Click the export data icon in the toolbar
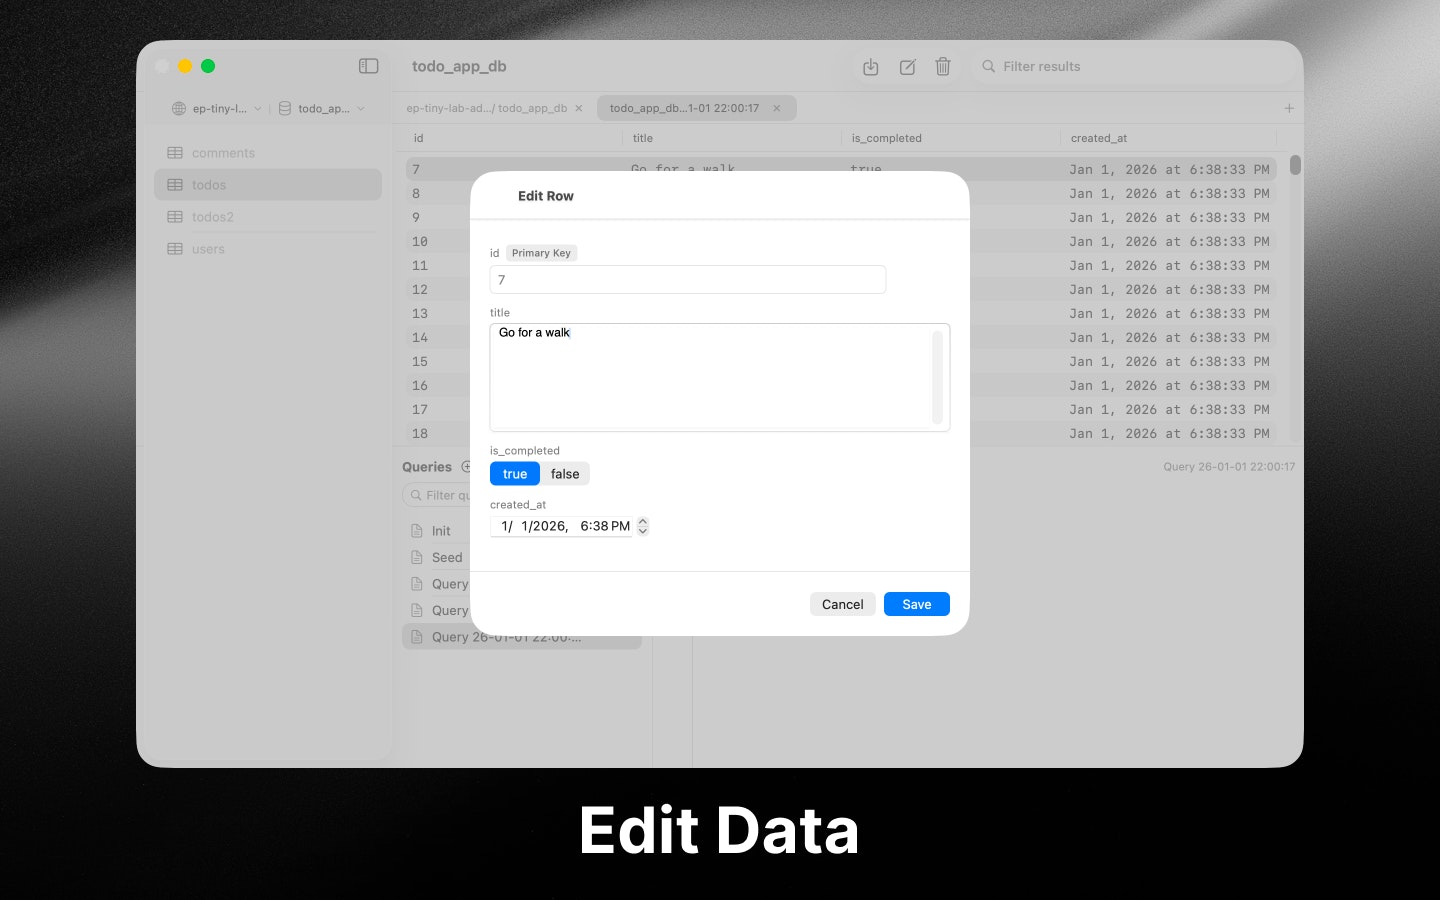 click(x=870, y=66)
